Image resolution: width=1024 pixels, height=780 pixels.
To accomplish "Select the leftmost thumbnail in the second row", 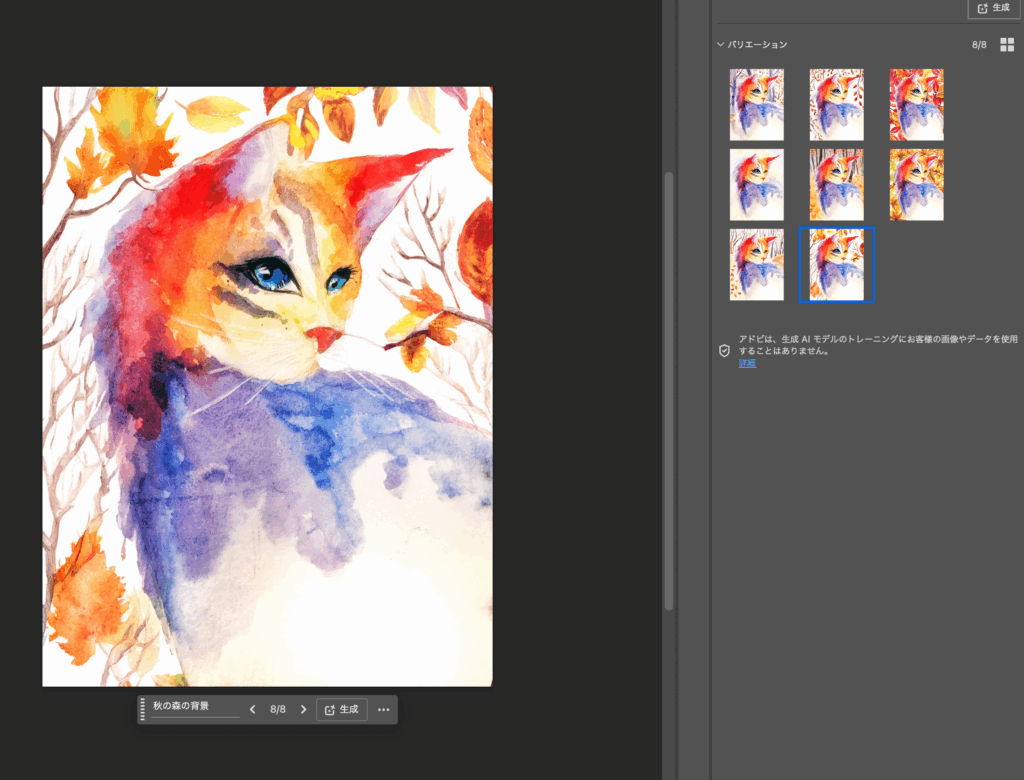I will click(x=756, y=184).
